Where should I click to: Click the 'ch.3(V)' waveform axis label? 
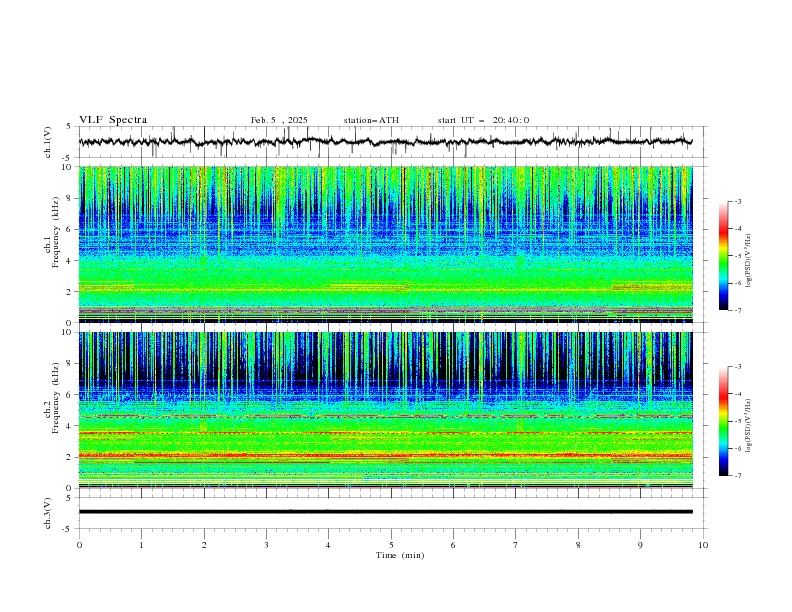pyautogui.click(x=48, y=513)
